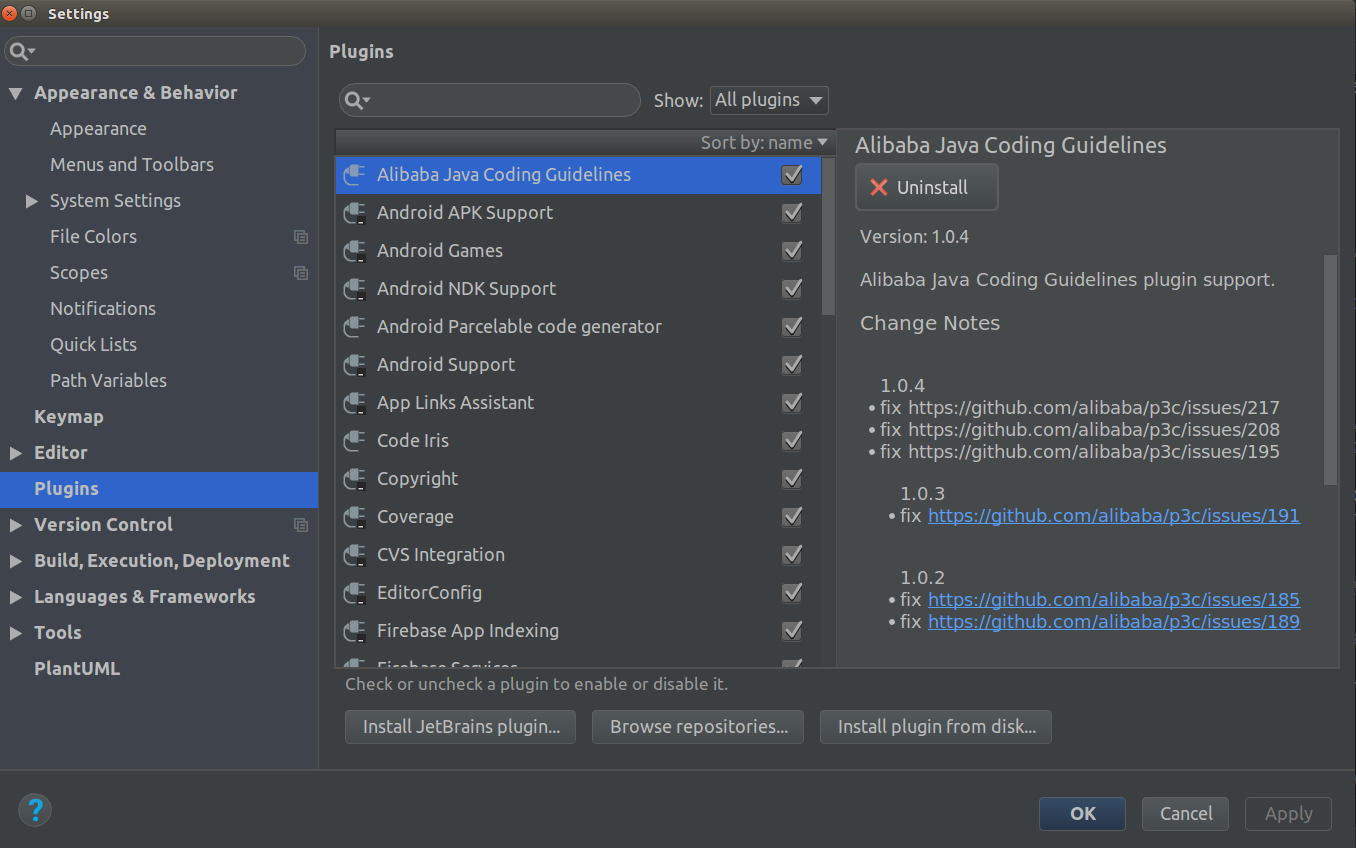Toggle the Firebase App Indexing checkbox
Image resolution: width=1356 pixels, height=848 pixels.
792,631
